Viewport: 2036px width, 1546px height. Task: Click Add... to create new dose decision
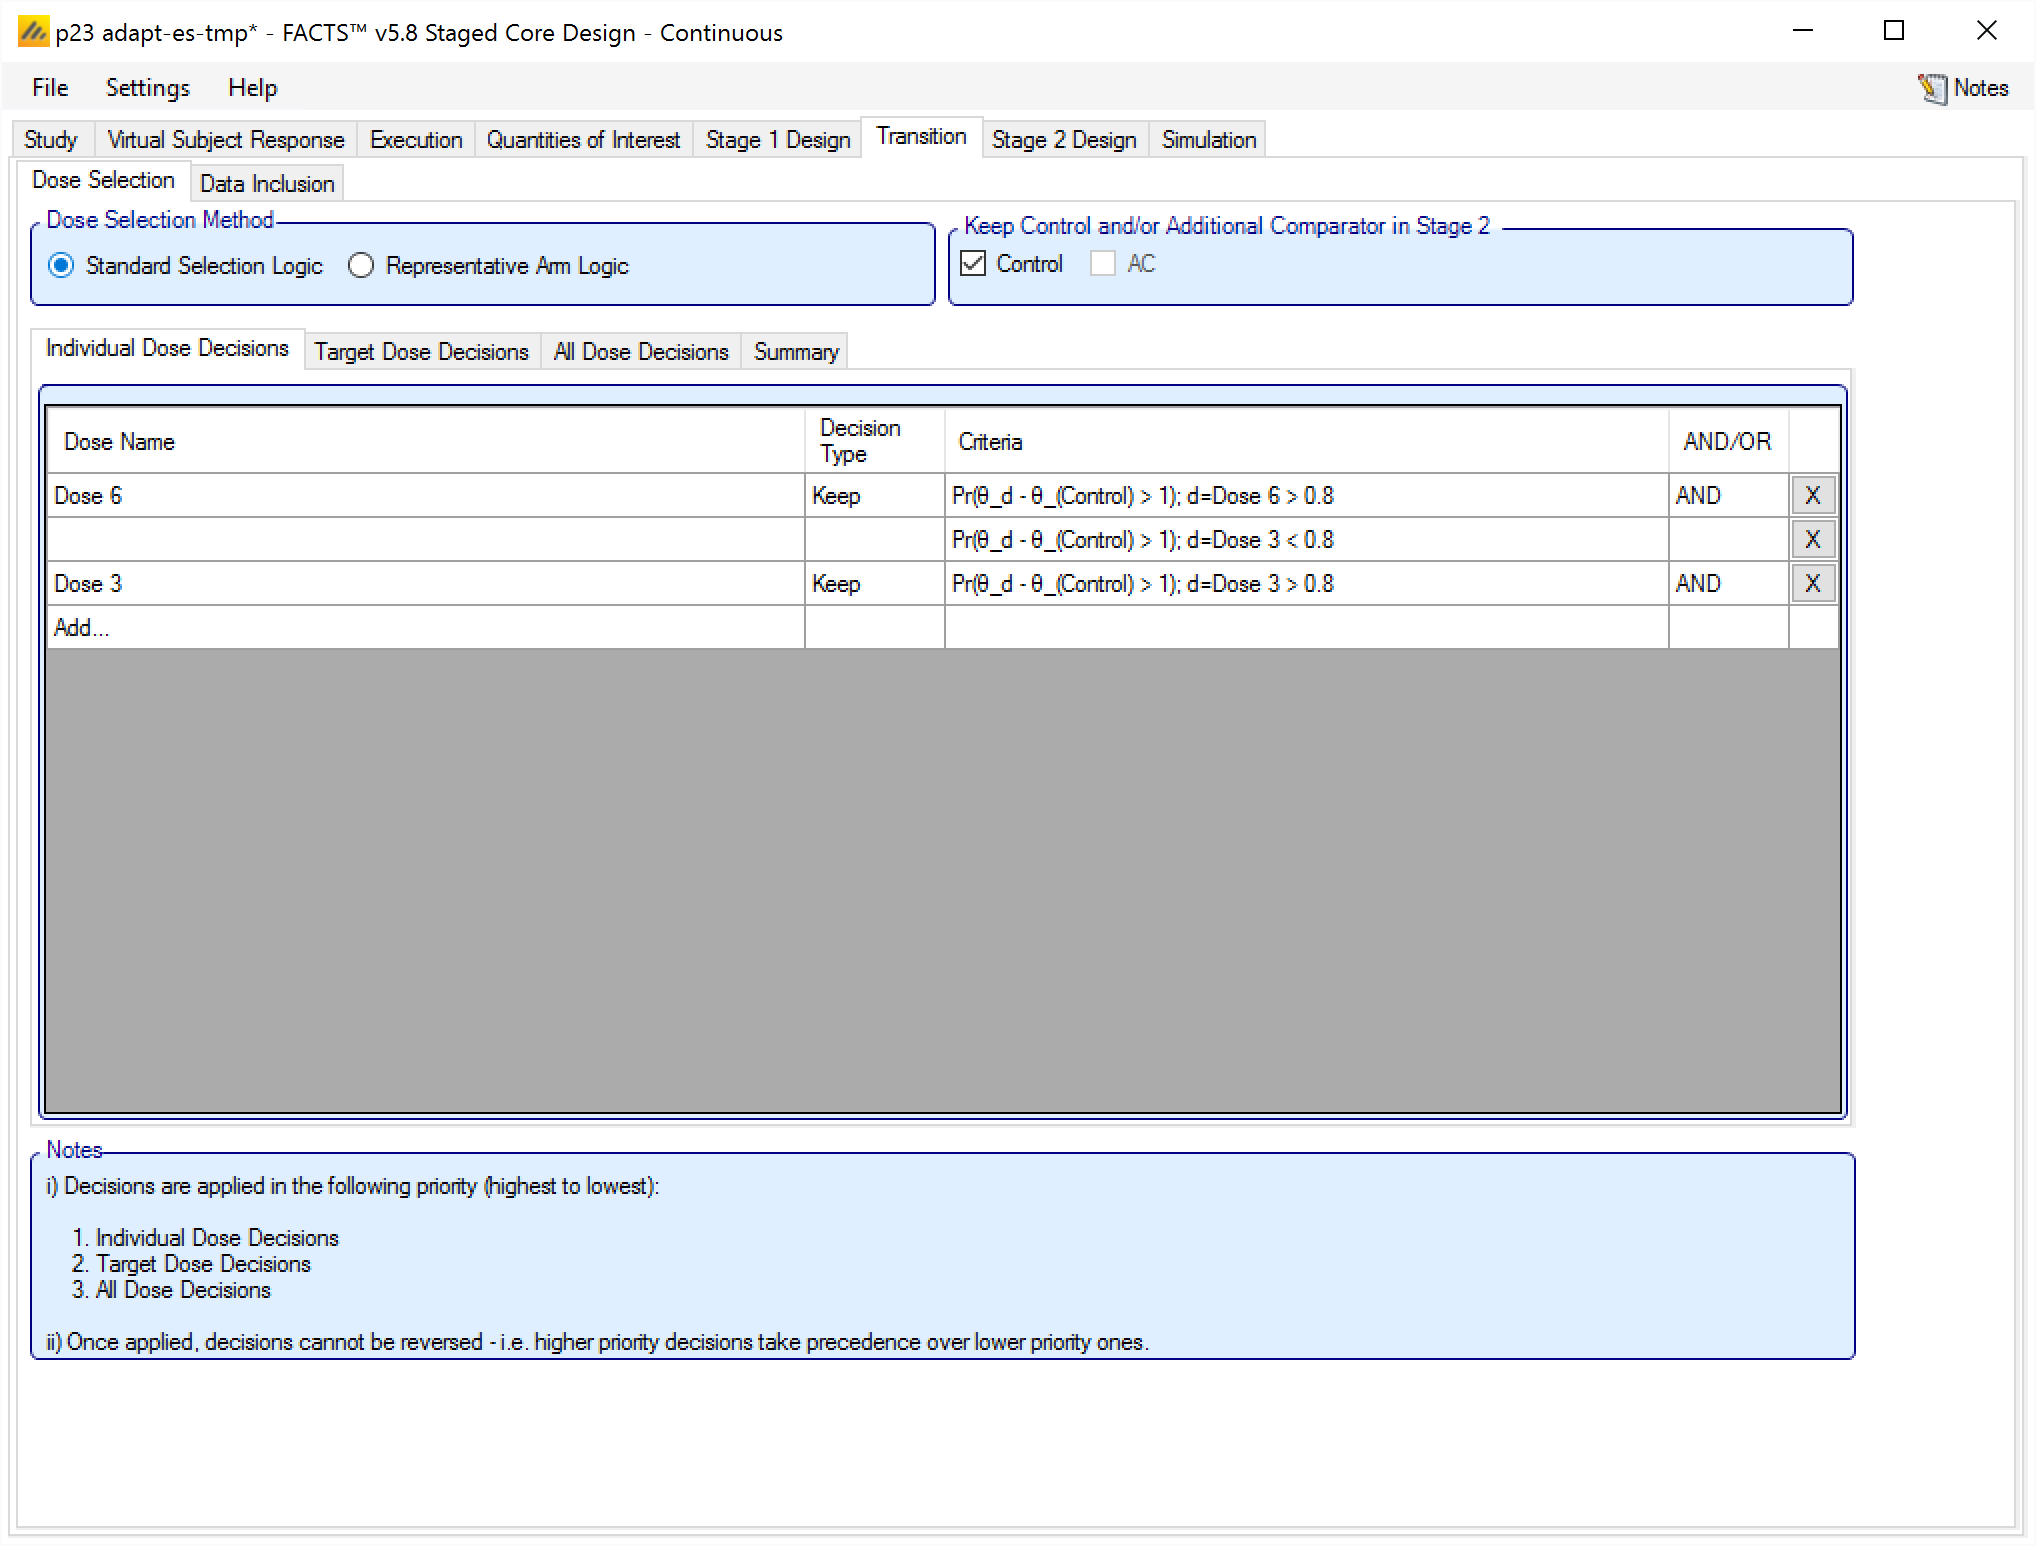coord(82,627)
